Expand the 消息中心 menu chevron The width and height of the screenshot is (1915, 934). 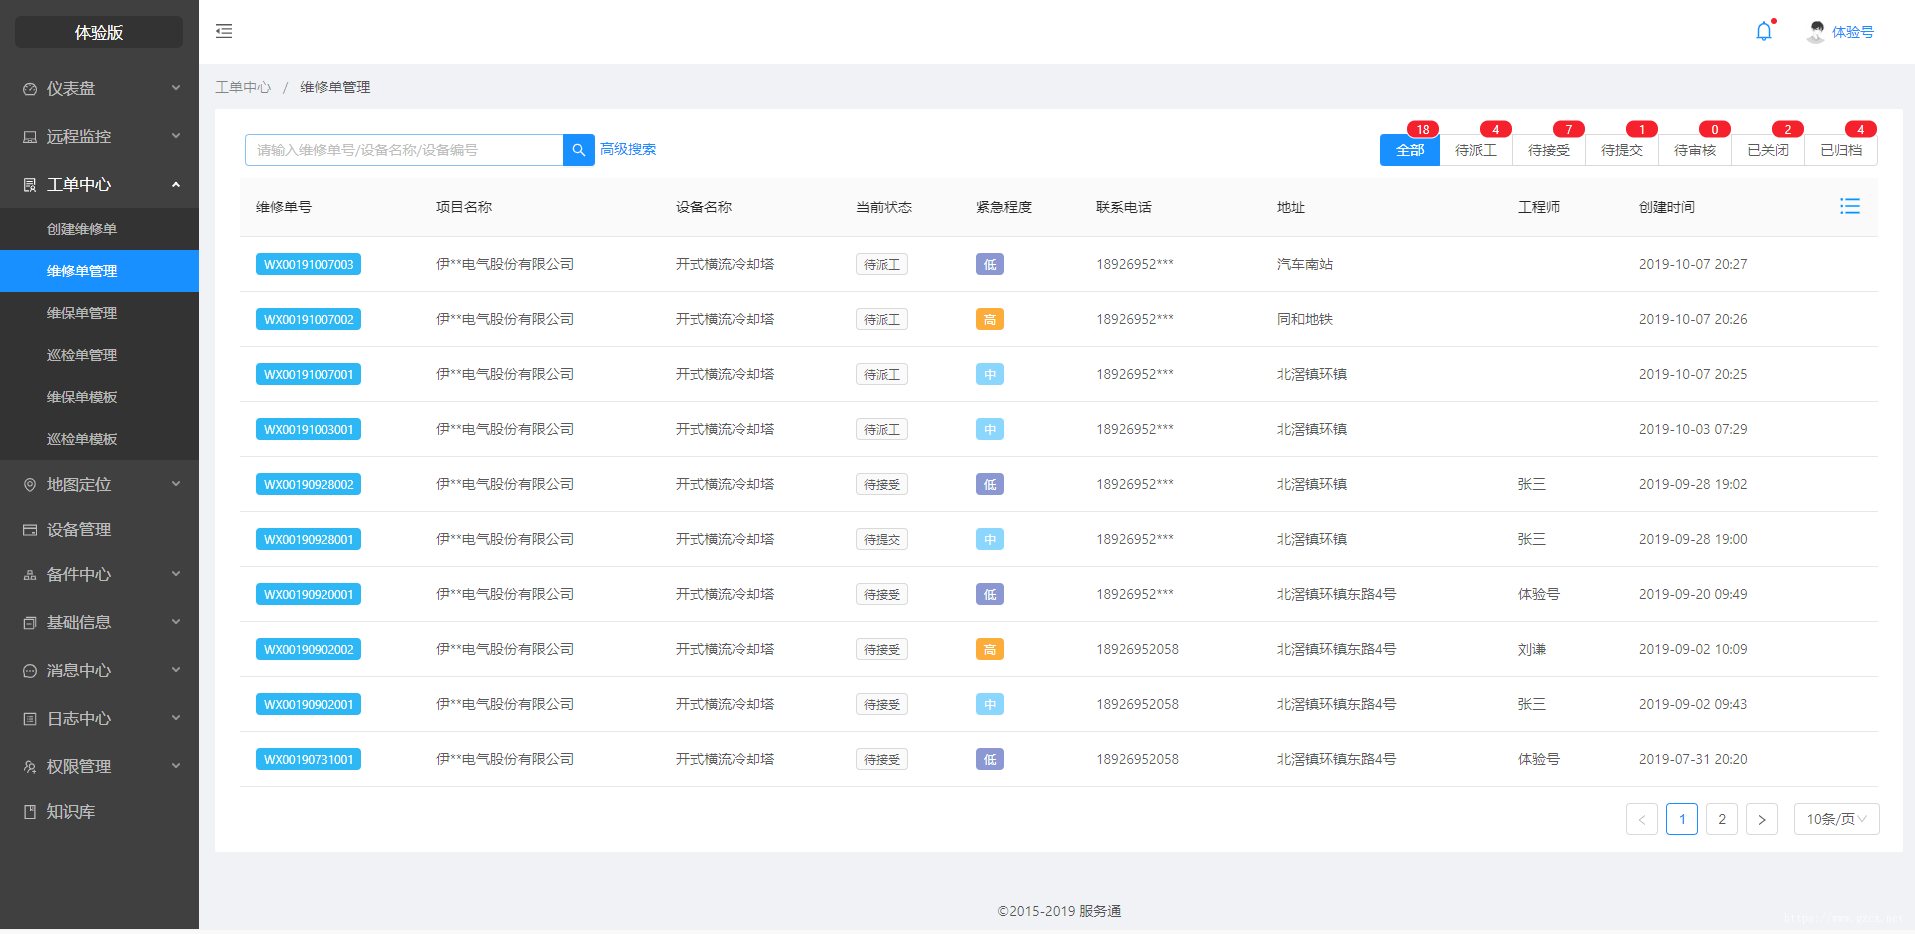click(176, 670)
